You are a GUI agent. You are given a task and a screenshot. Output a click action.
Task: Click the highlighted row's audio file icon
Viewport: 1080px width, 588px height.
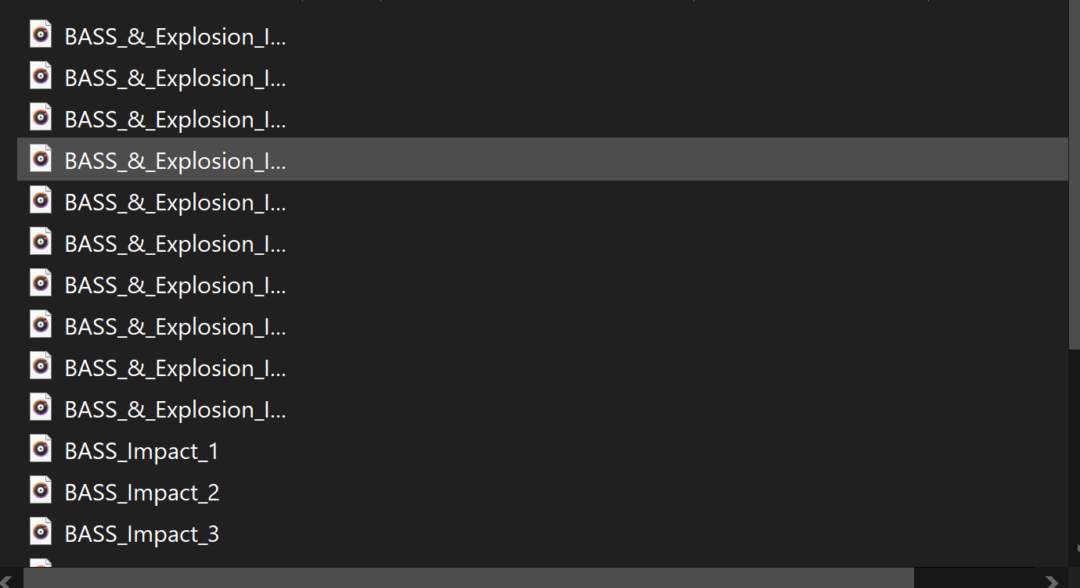click(40, 158)
